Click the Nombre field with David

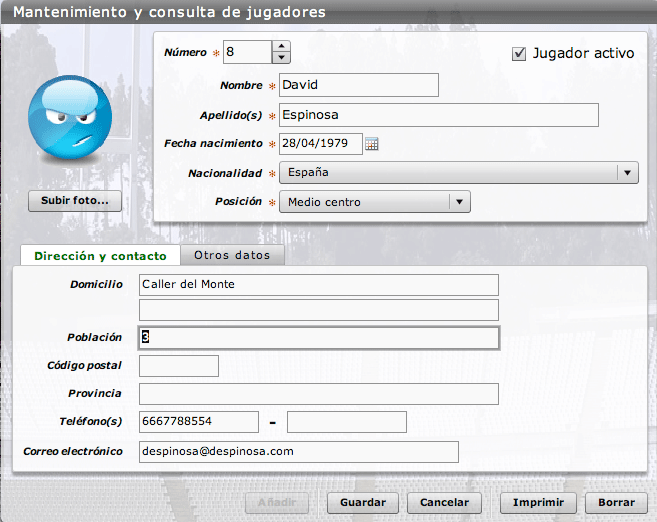(359, 85)
